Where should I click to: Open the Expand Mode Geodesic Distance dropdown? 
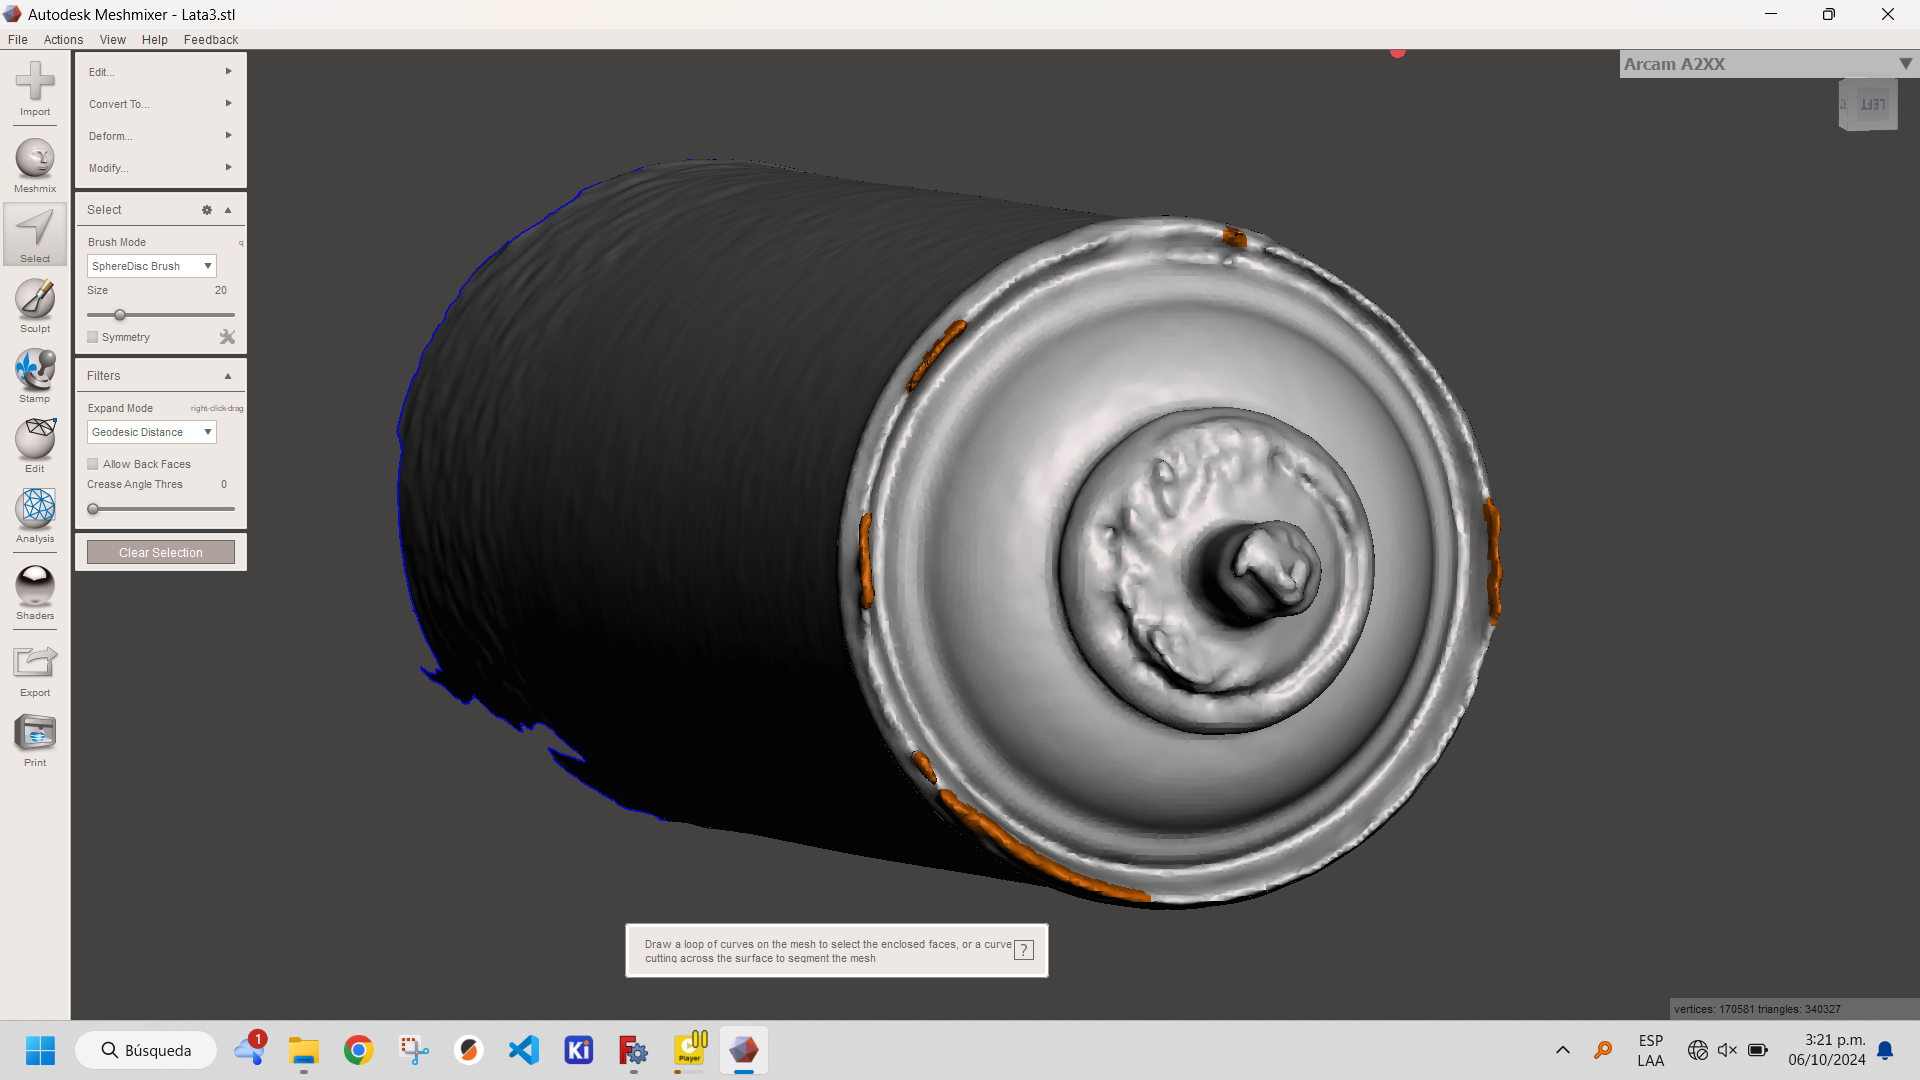pyautogui.click(x=152, y=432)
